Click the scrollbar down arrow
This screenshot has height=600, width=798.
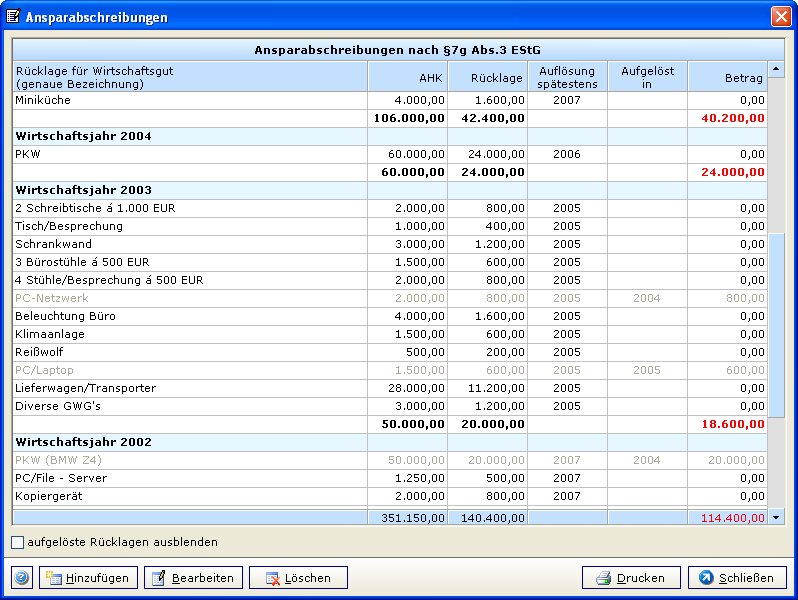coord(777,517)
